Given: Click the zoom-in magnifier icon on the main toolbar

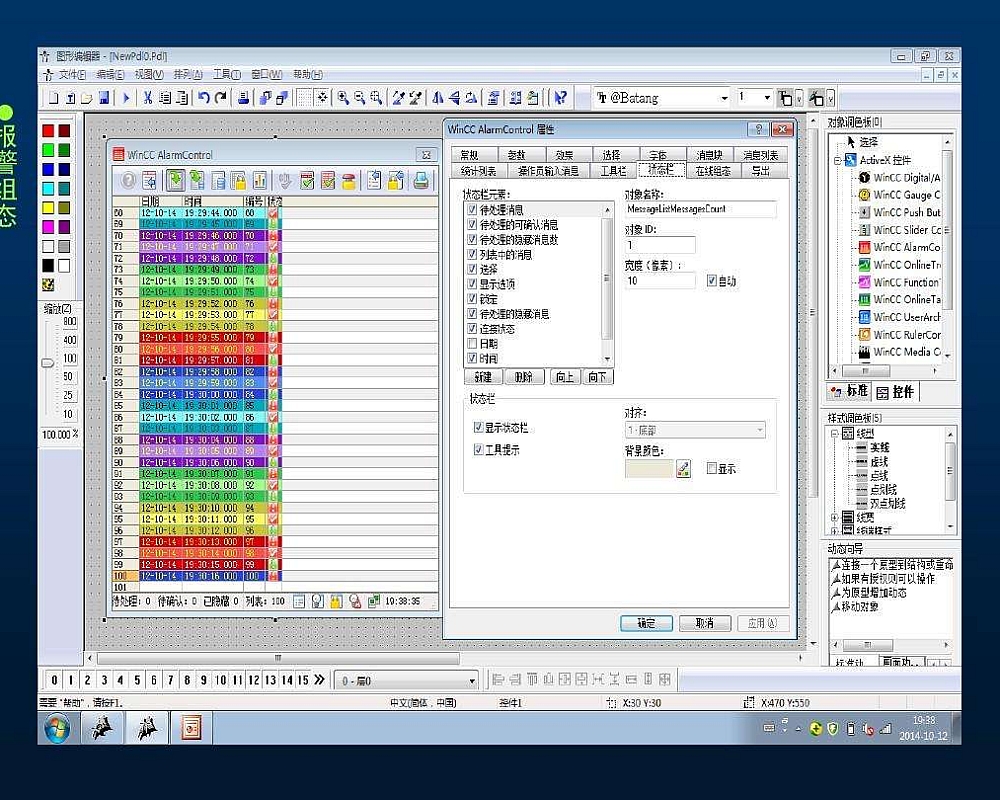Looking at the screenshot, I should click(x=345, y=97).
